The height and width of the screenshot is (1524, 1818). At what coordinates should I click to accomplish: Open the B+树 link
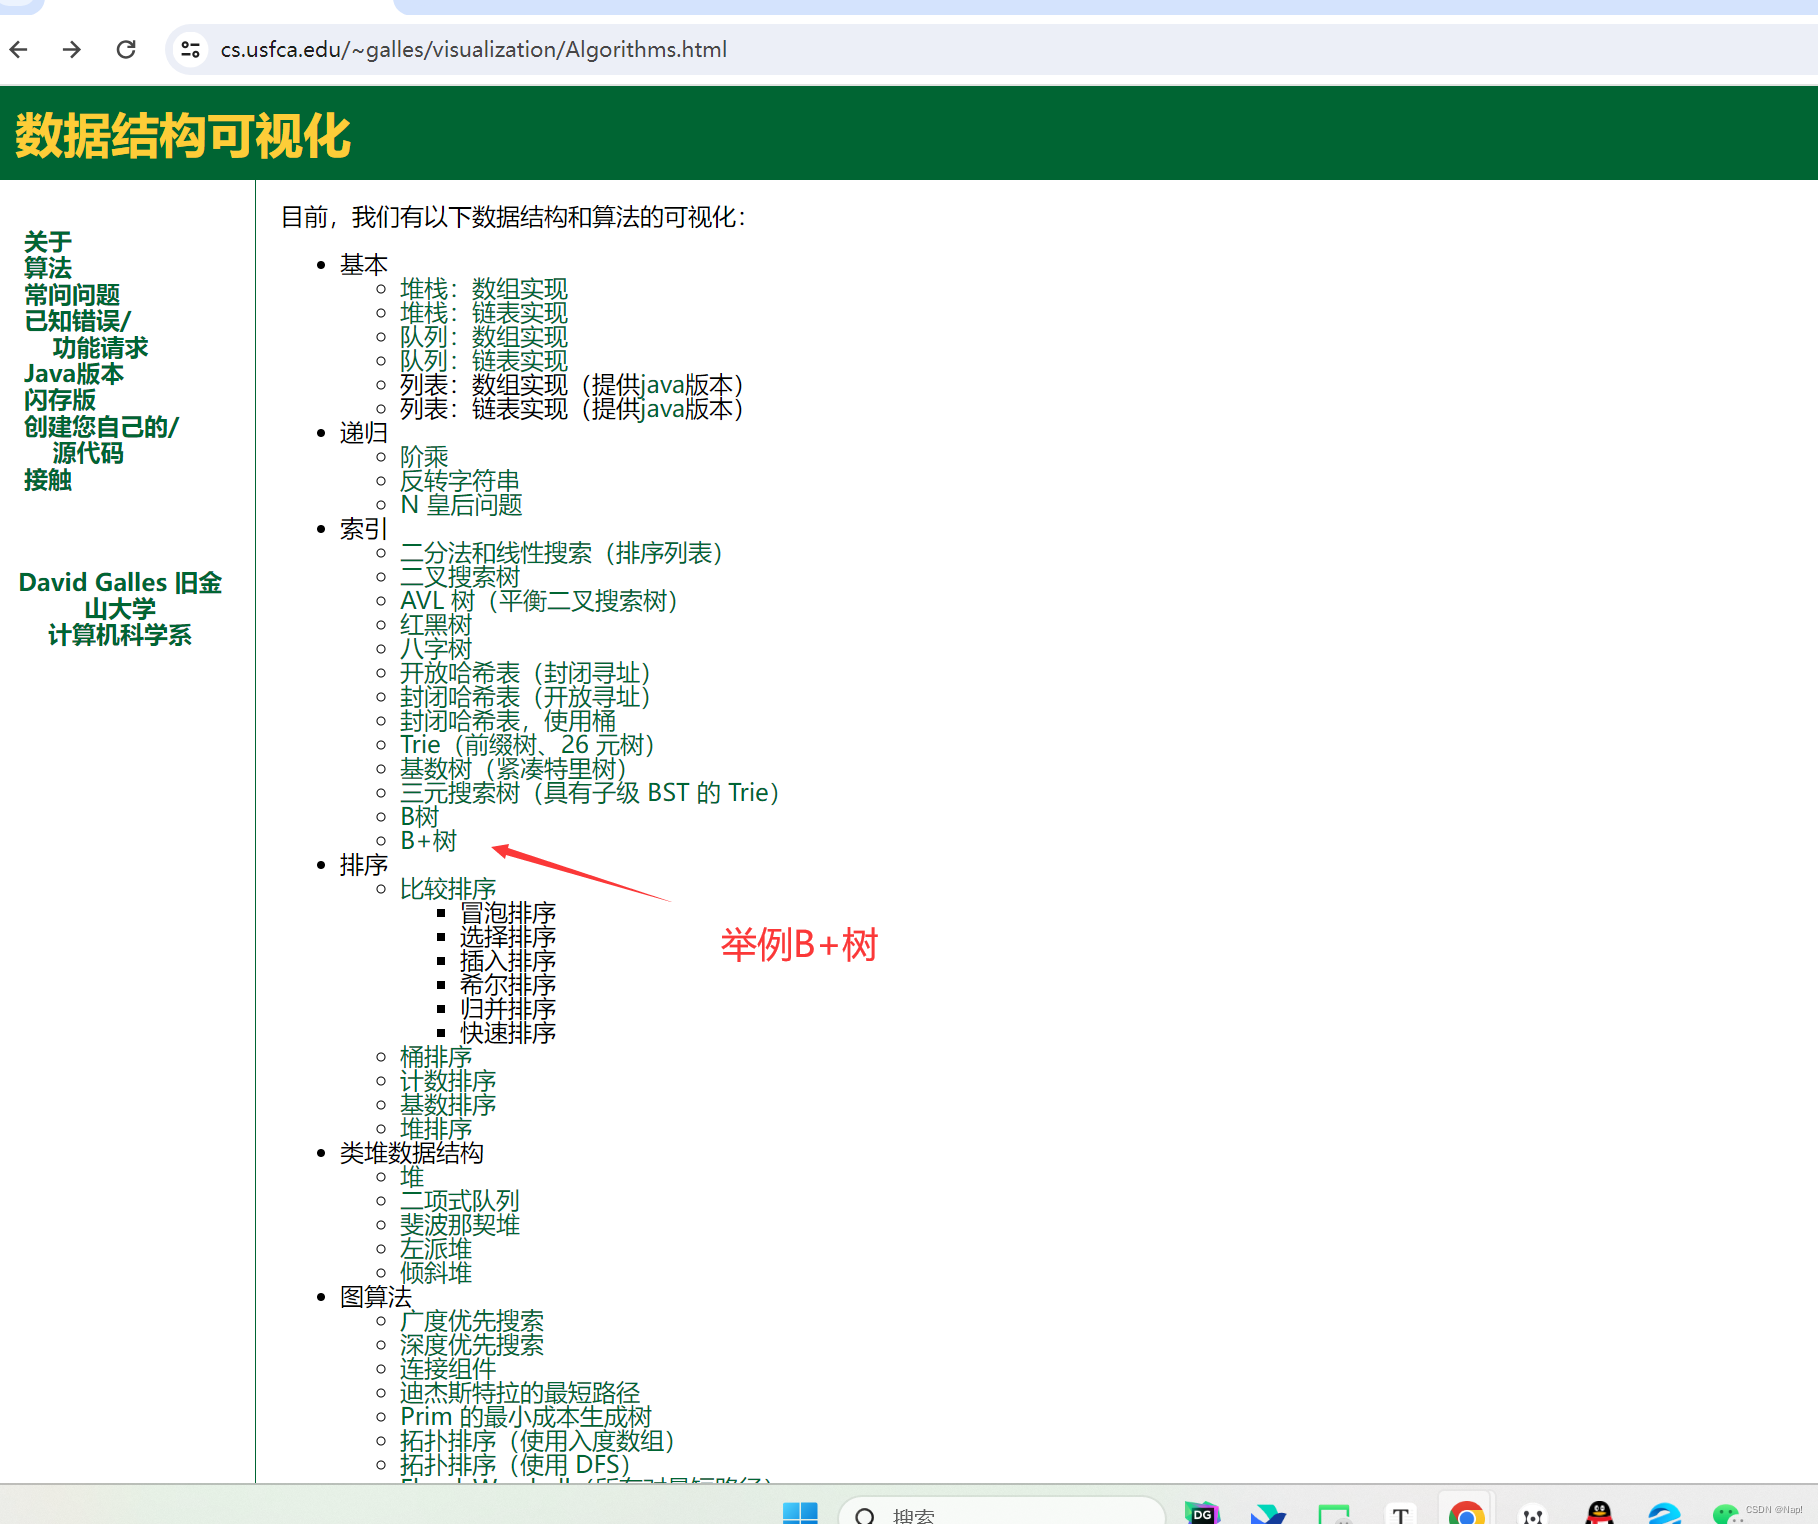tap(428, 841)
